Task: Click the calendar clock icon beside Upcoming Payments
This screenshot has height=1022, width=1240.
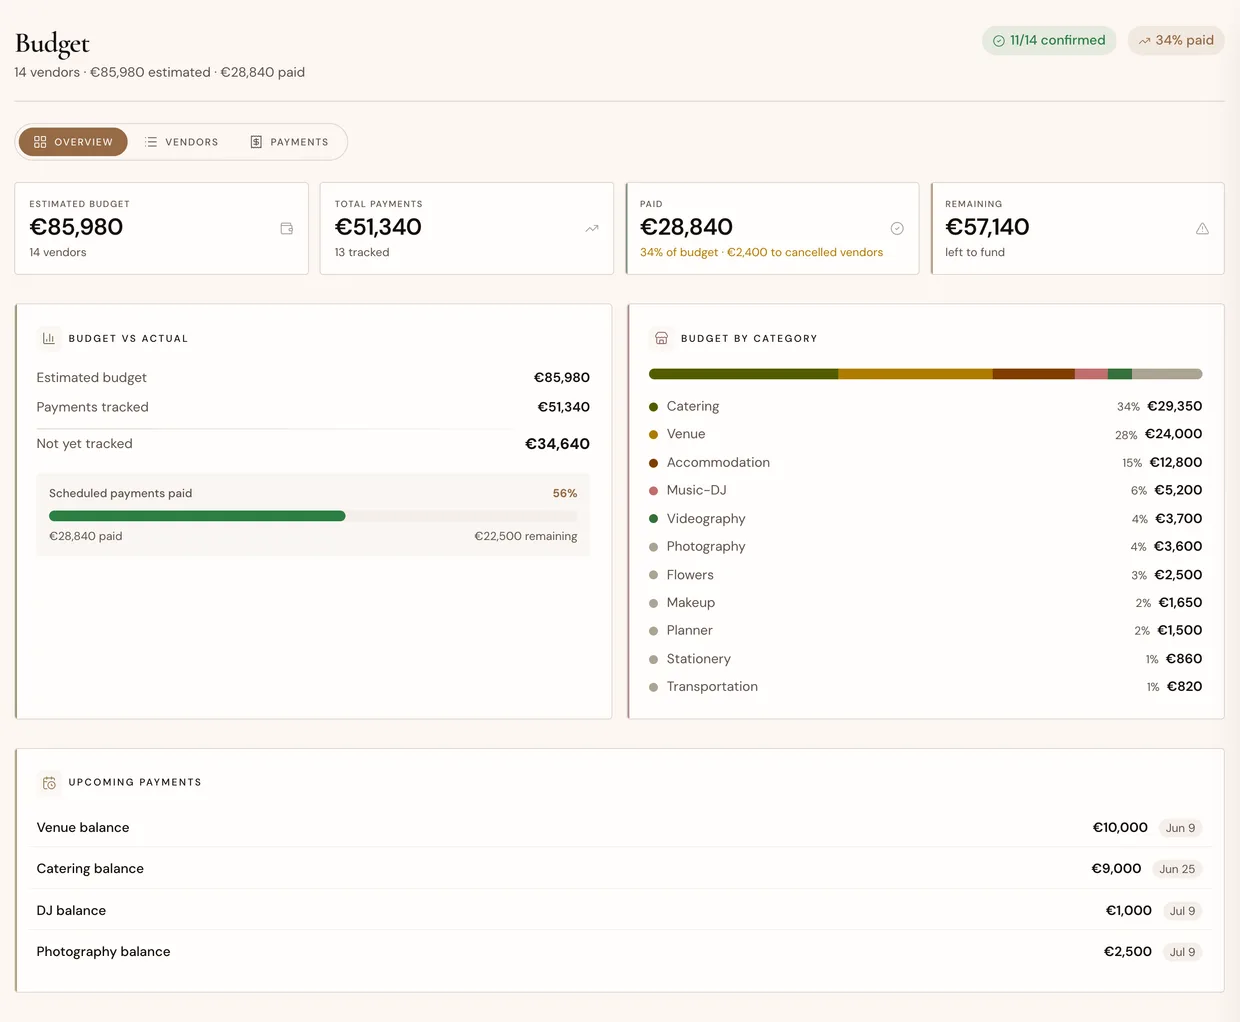Action: (49, 782)
